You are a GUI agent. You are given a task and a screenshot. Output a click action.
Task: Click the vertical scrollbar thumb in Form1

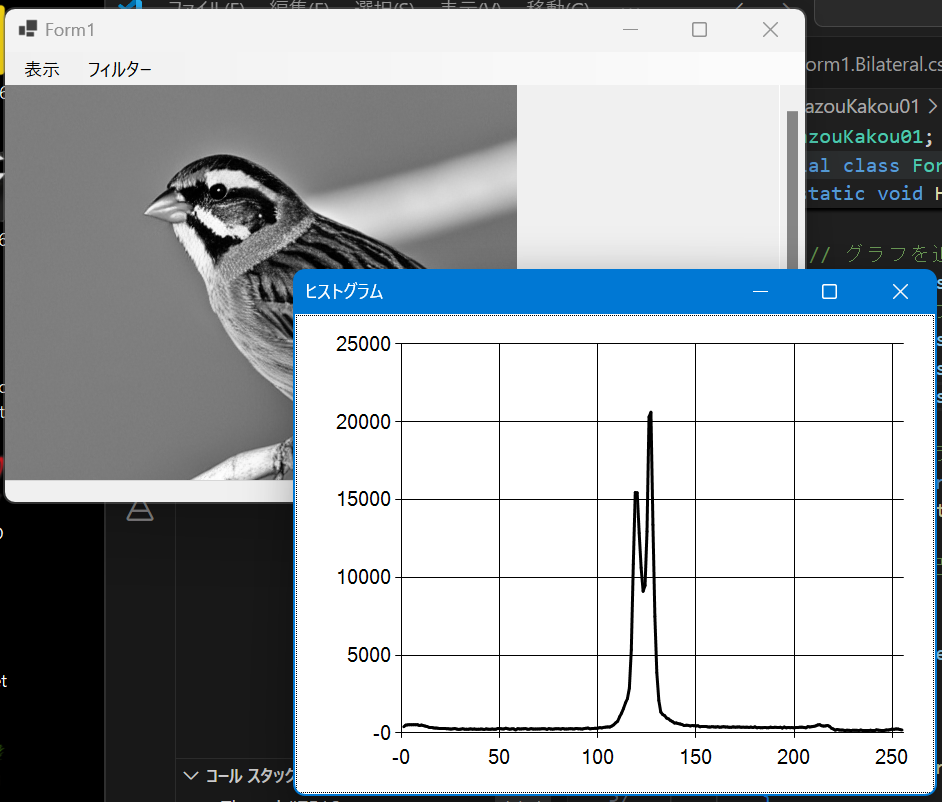(x=792, y=189)
